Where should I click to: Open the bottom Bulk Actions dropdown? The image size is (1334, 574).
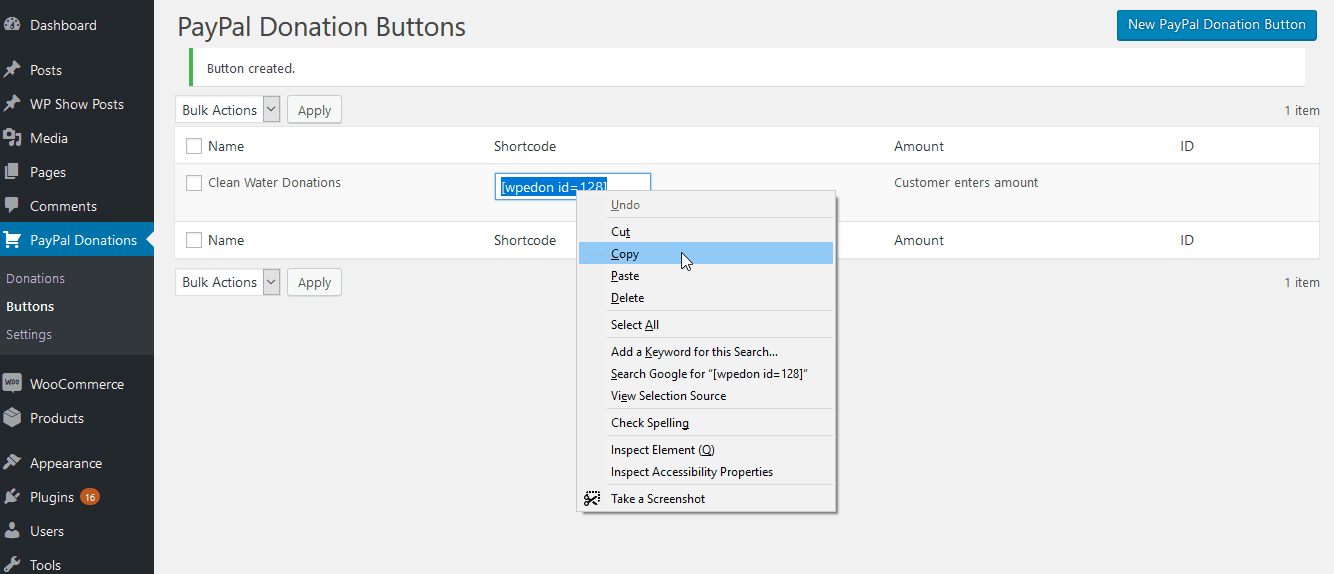tap(228, 282)
